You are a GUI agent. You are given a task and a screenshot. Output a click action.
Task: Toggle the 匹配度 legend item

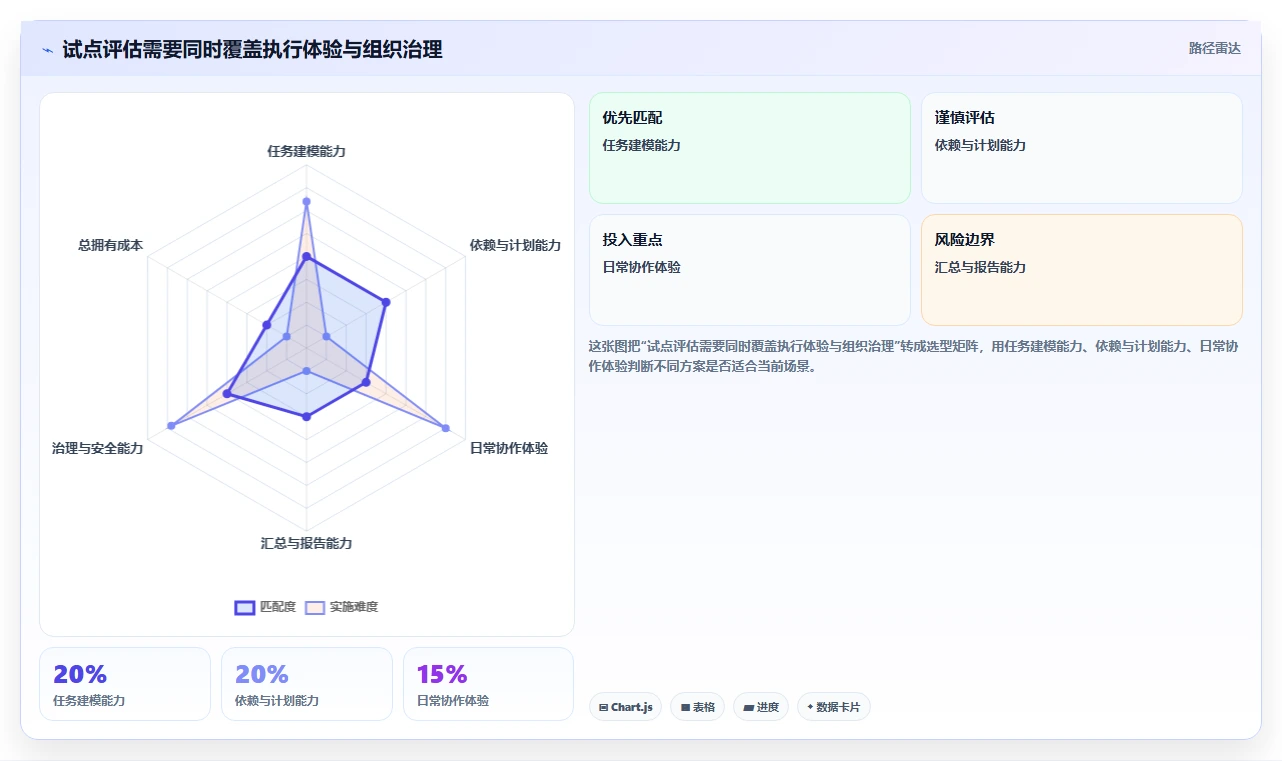265,607
